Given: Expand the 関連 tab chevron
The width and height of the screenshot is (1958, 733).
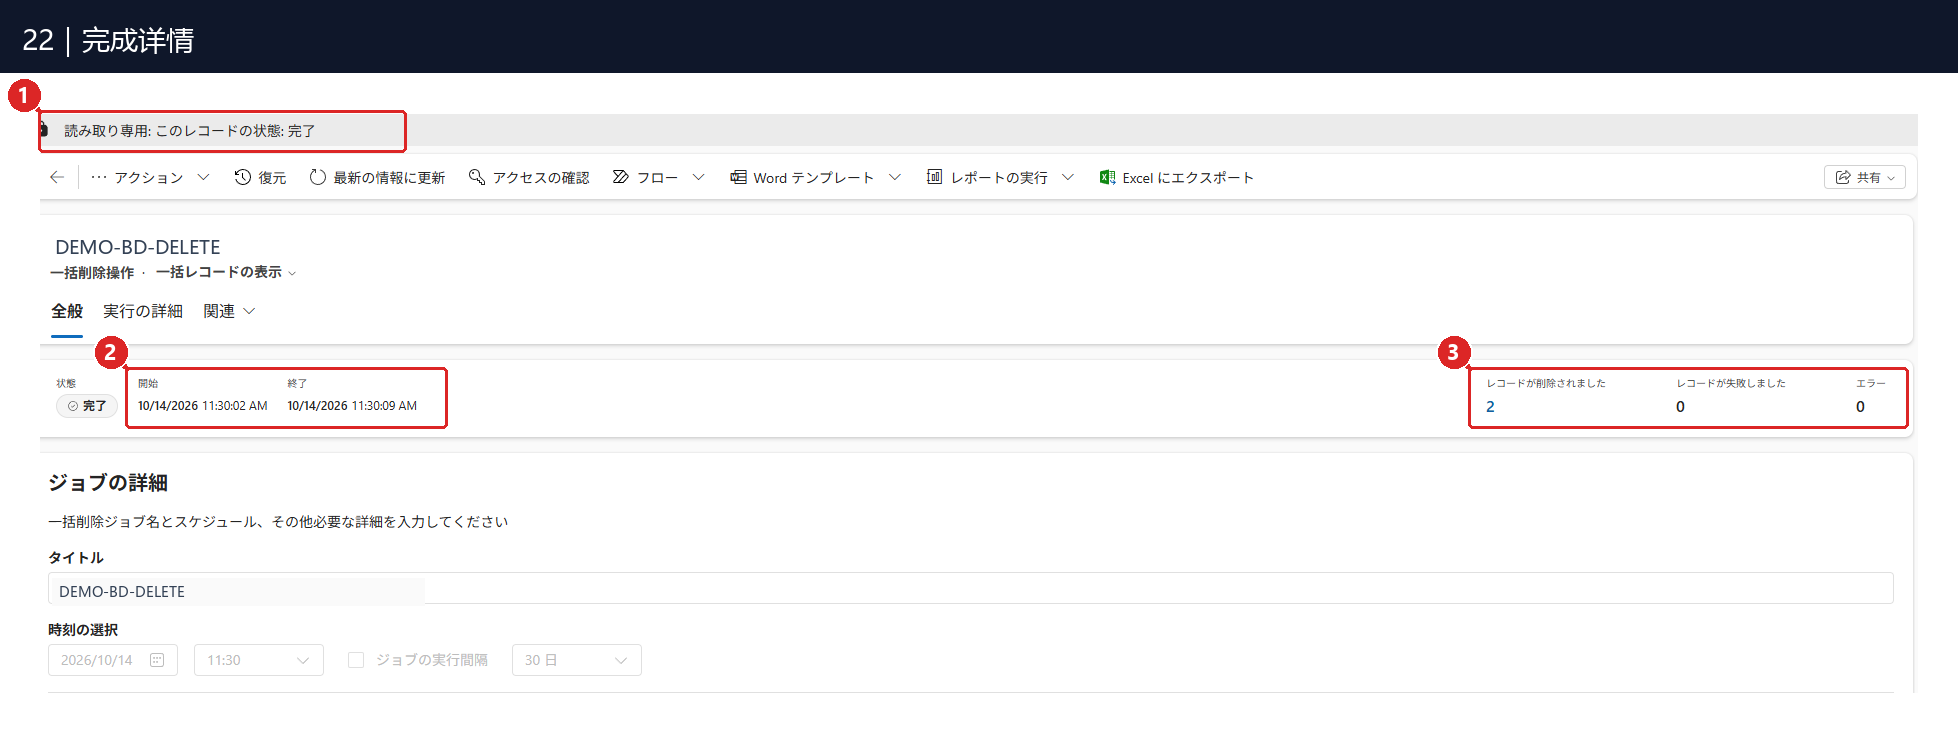Looking at the screenshot, I should pos(250,311).
